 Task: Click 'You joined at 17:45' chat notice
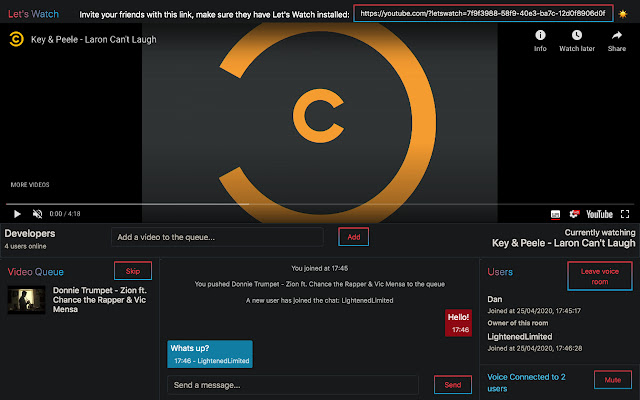pyautogui.click(x=320, y=268)
